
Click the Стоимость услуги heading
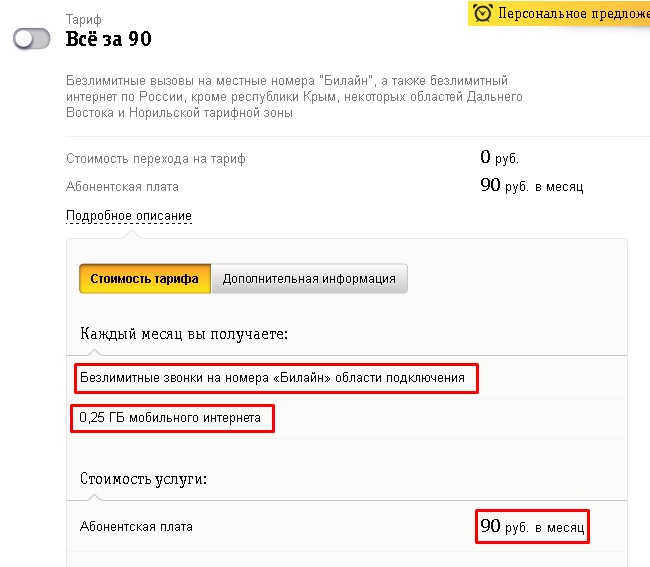coord(143,479)
